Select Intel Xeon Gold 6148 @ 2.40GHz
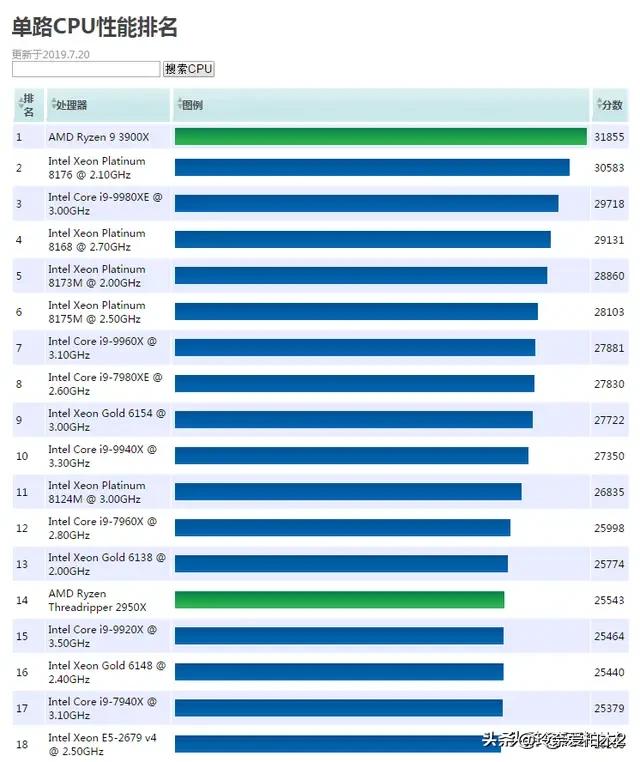Viewport: 640px width, 762px height. [107, 672]
